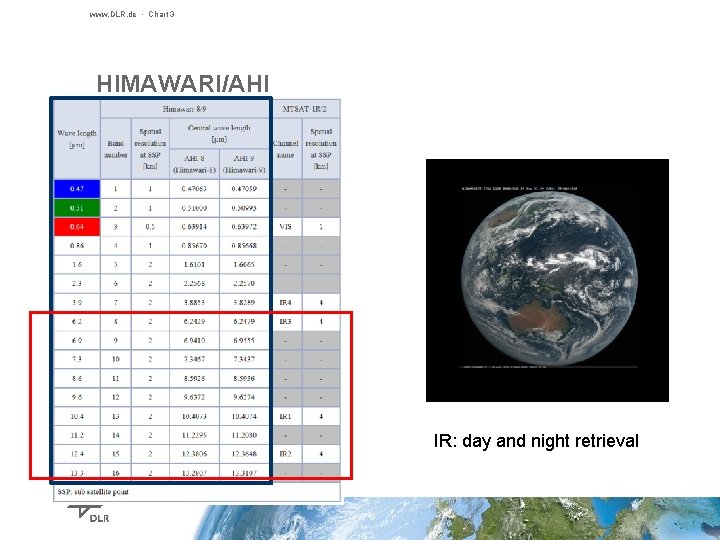Click the 1.6 wave length cell
Image resolution: width=720 pixels, height=540 pixels.
(77, 264)
